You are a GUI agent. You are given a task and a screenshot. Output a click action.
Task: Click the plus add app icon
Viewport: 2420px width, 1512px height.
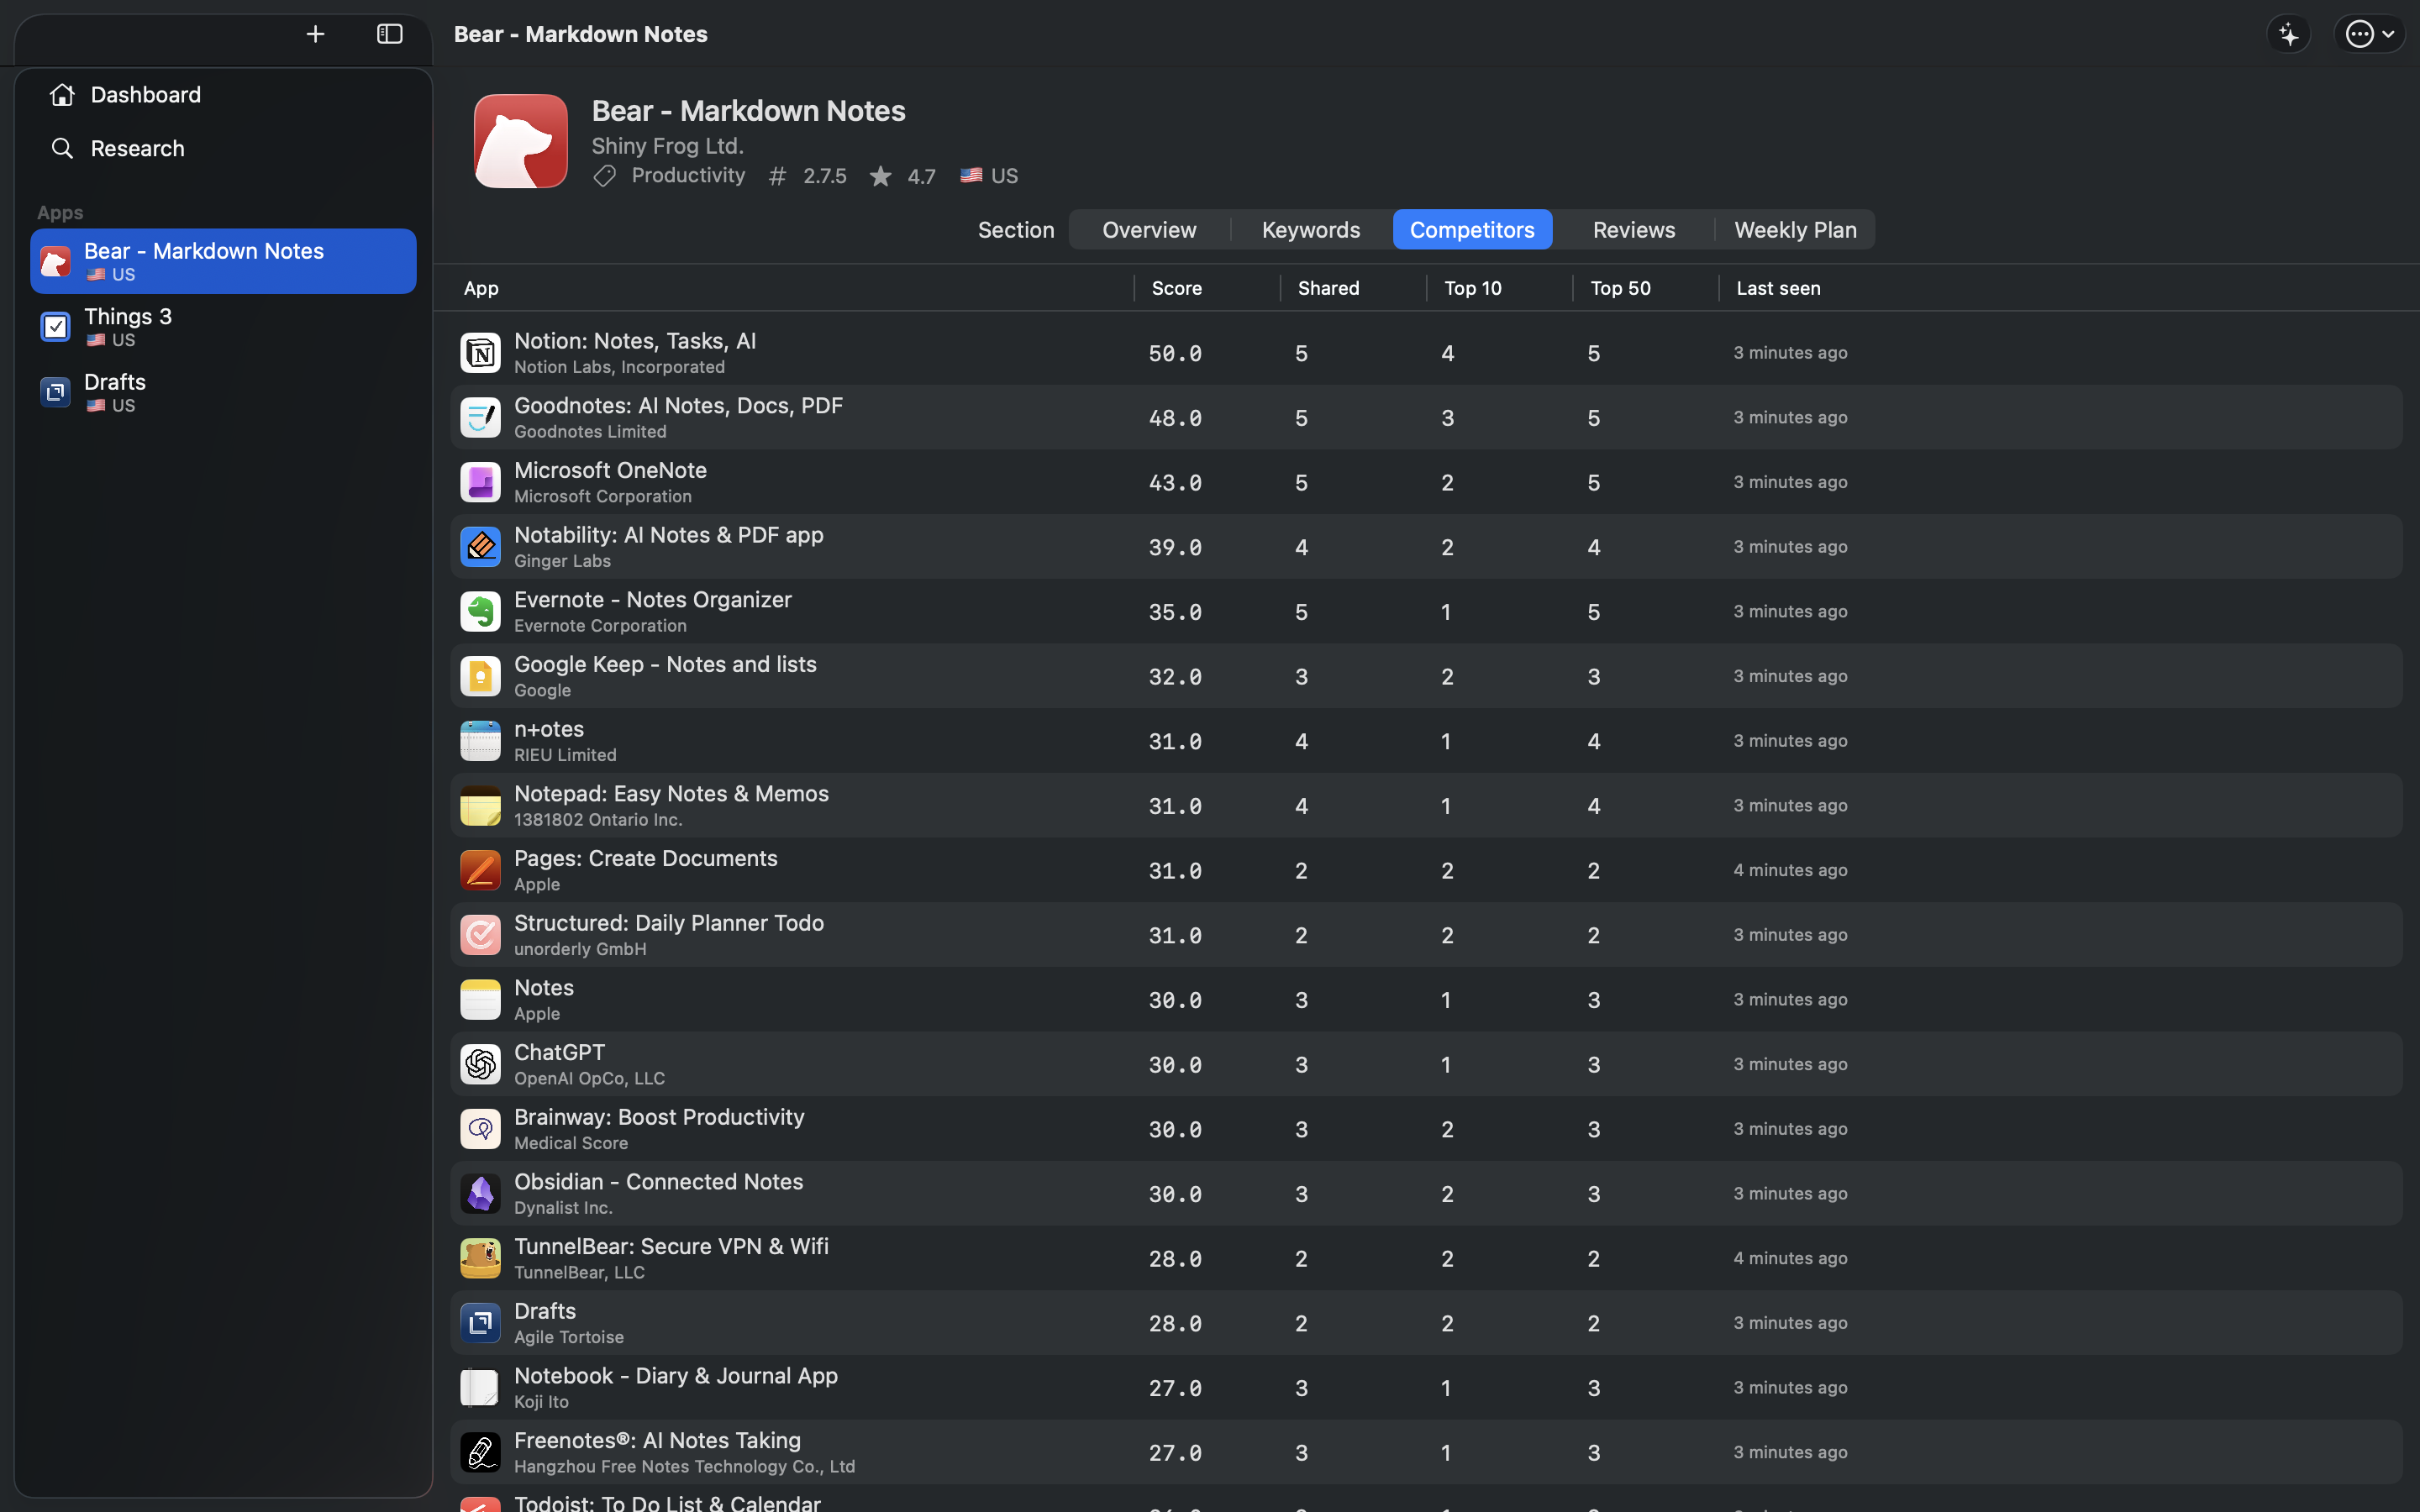point(315,34)
